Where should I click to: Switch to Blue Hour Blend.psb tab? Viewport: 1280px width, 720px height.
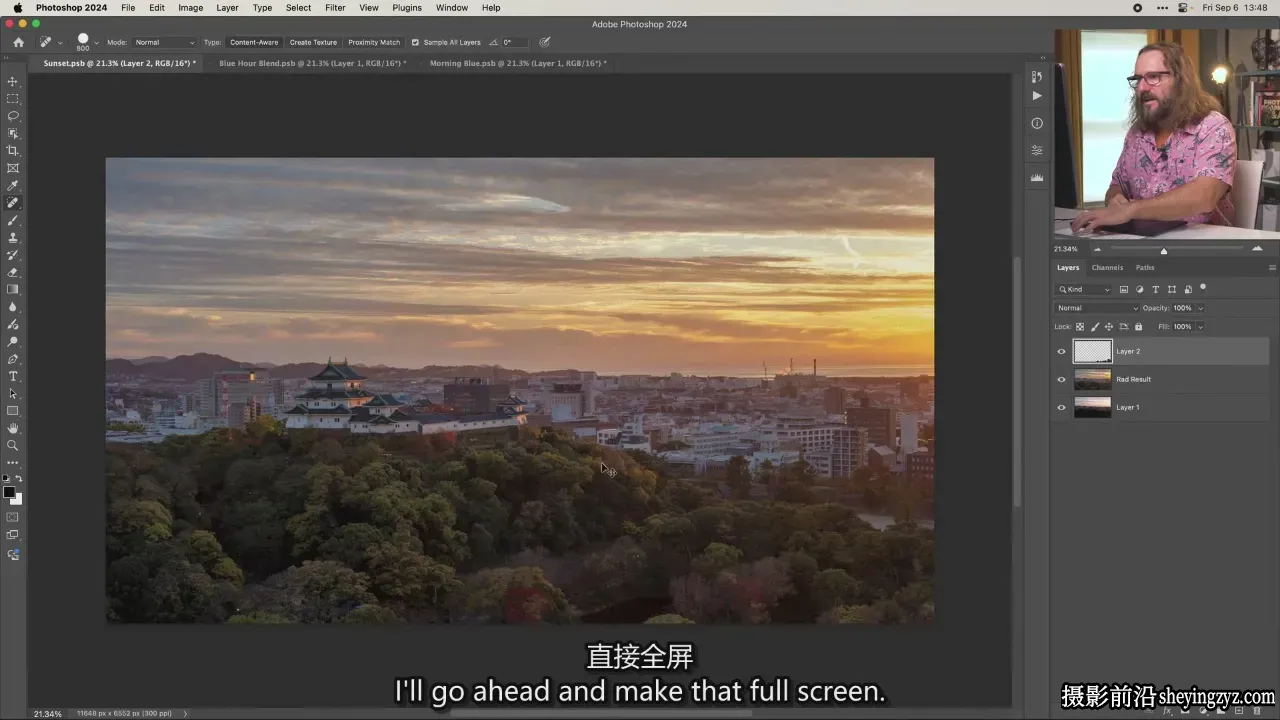(313, 63)
